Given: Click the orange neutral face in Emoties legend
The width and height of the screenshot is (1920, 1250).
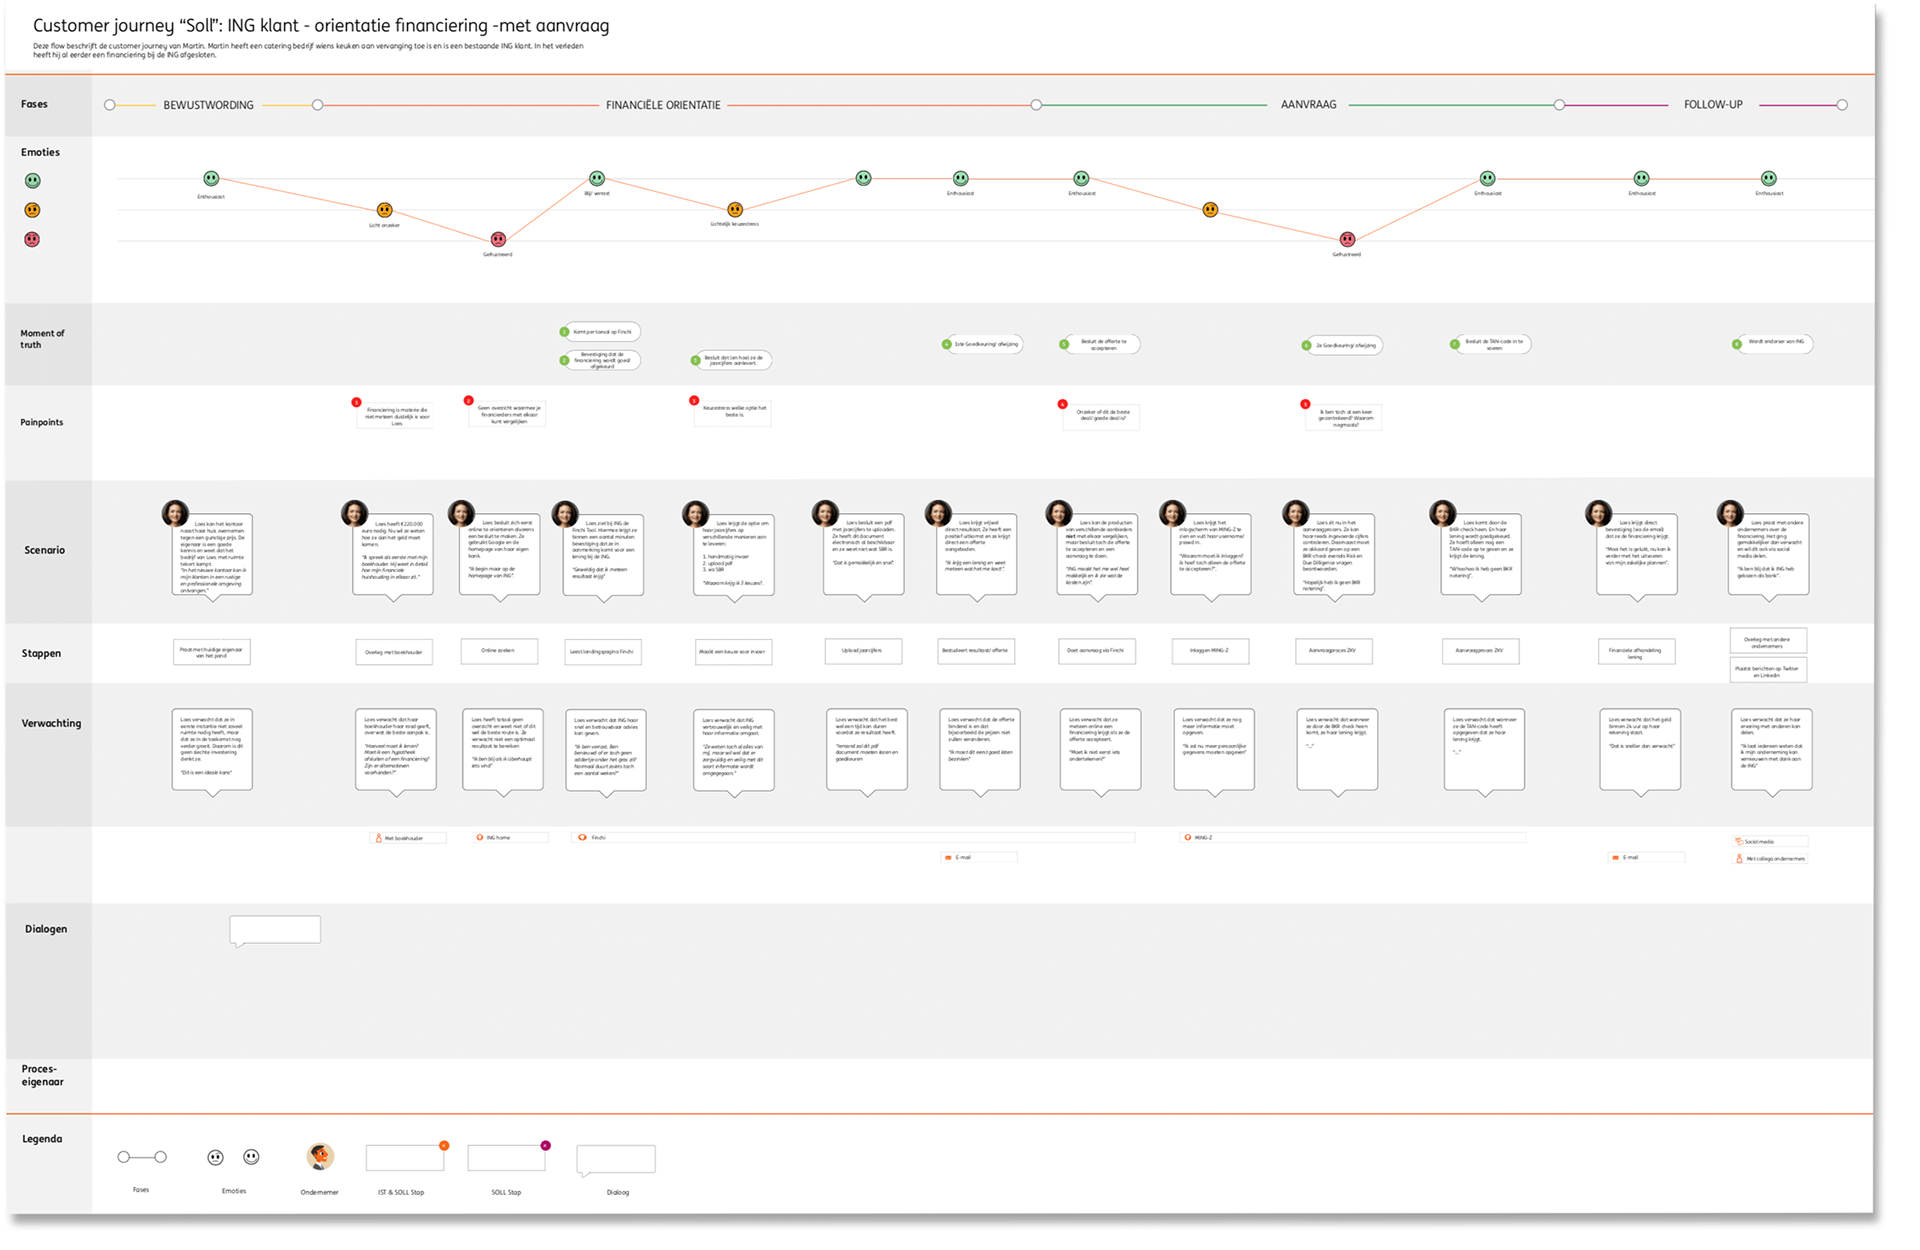Looking at the screenshot, I should (x=32, y=210).
